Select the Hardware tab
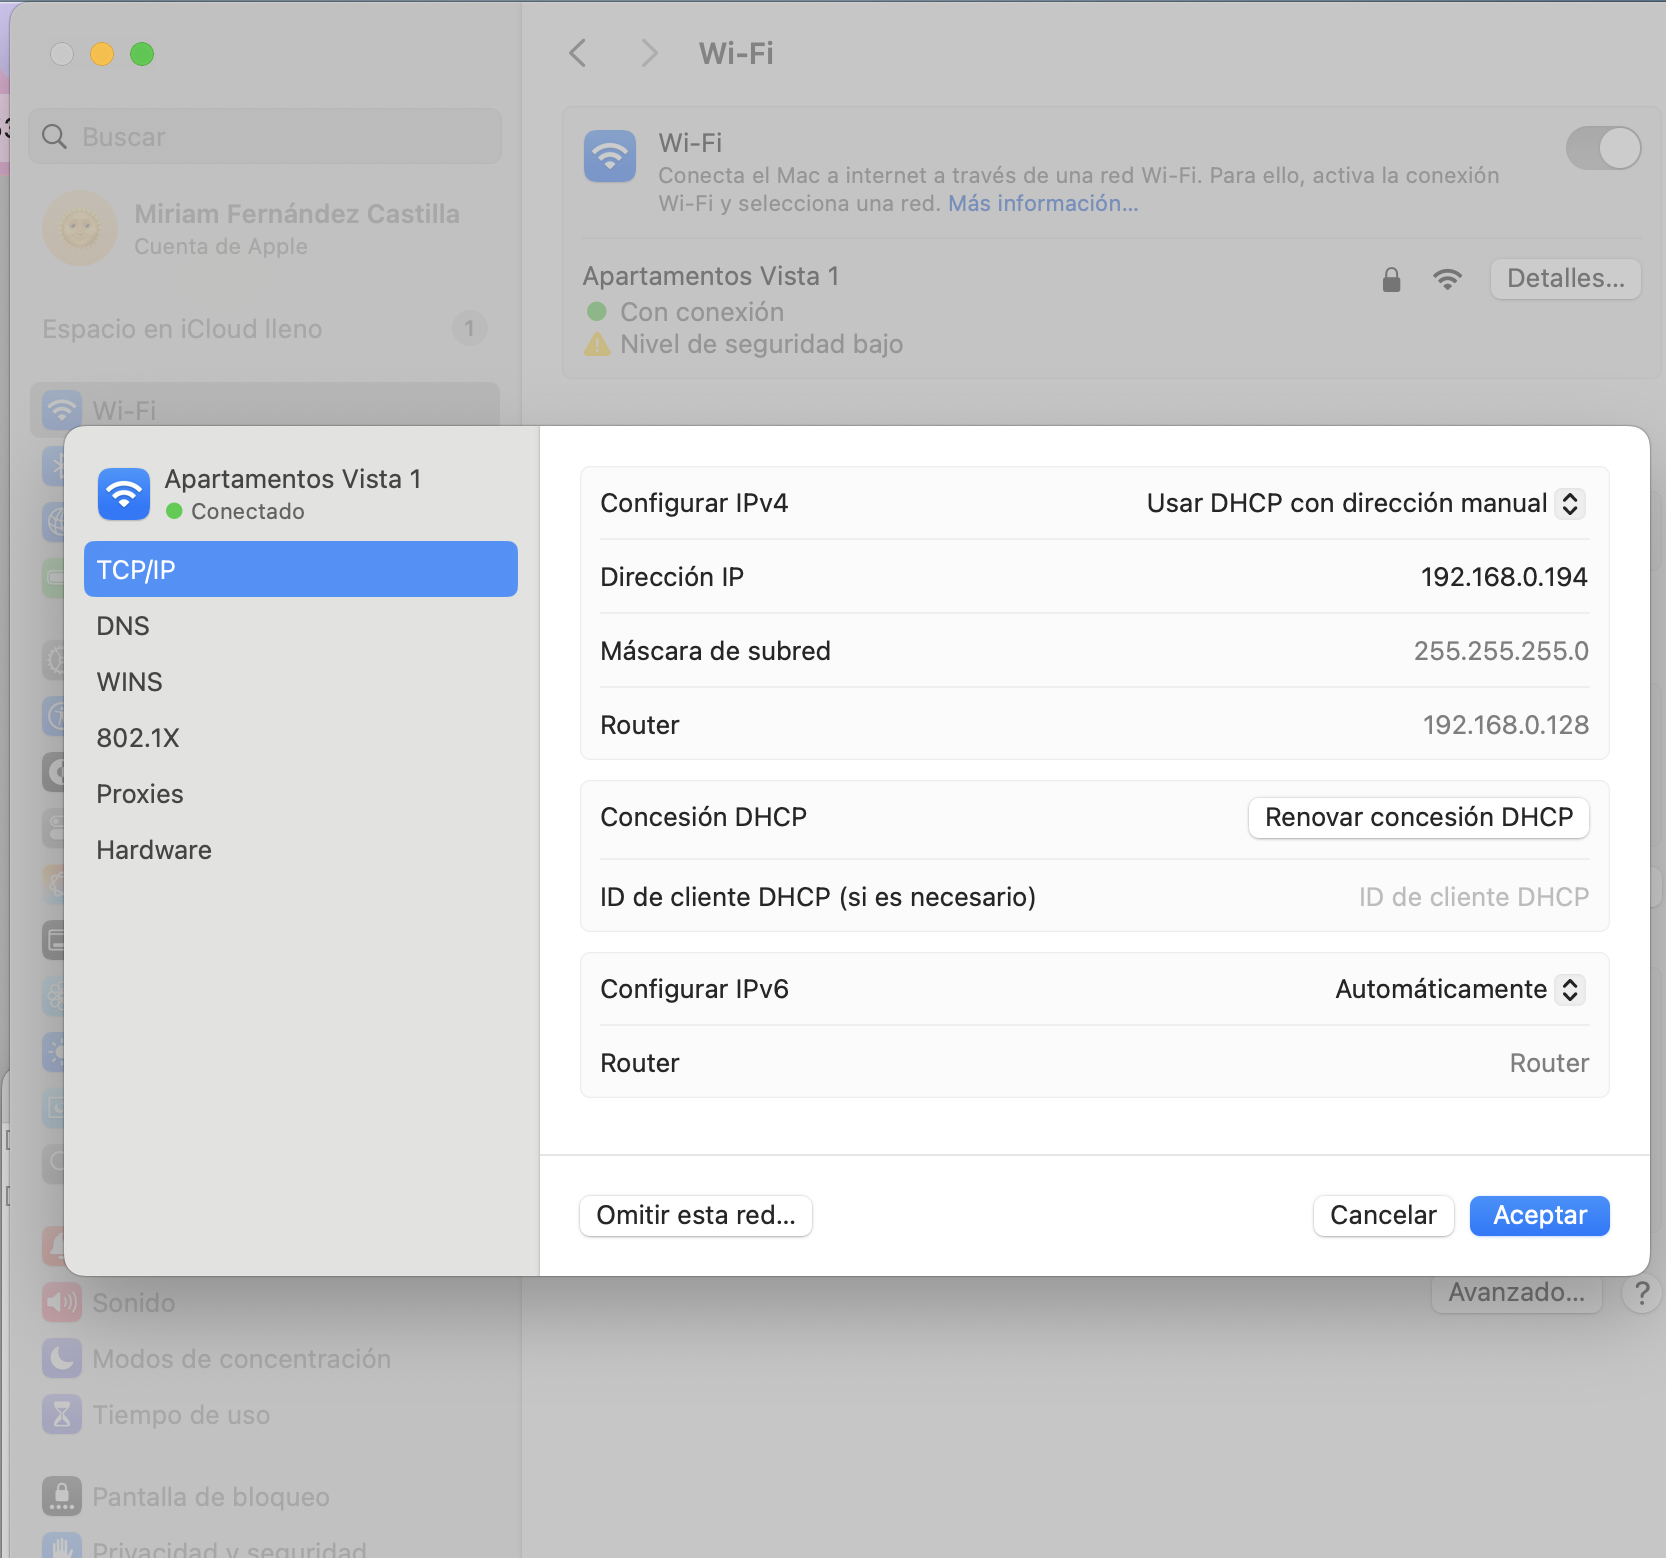 point(153,849)
